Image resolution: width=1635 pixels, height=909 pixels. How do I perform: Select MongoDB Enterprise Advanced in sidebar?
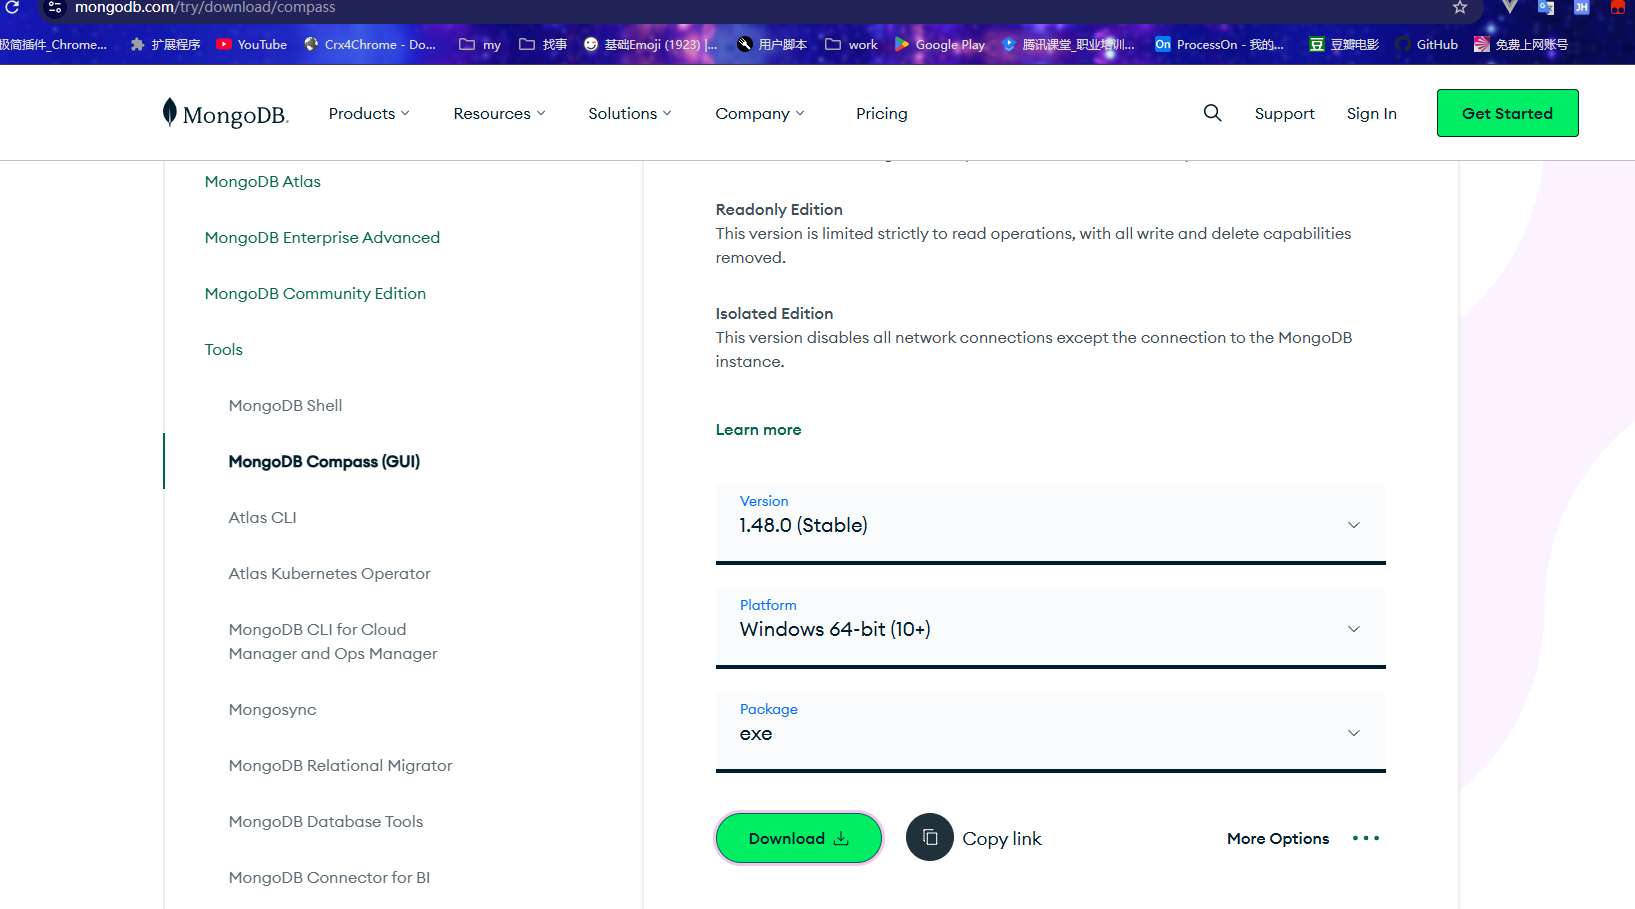(322, 237)
